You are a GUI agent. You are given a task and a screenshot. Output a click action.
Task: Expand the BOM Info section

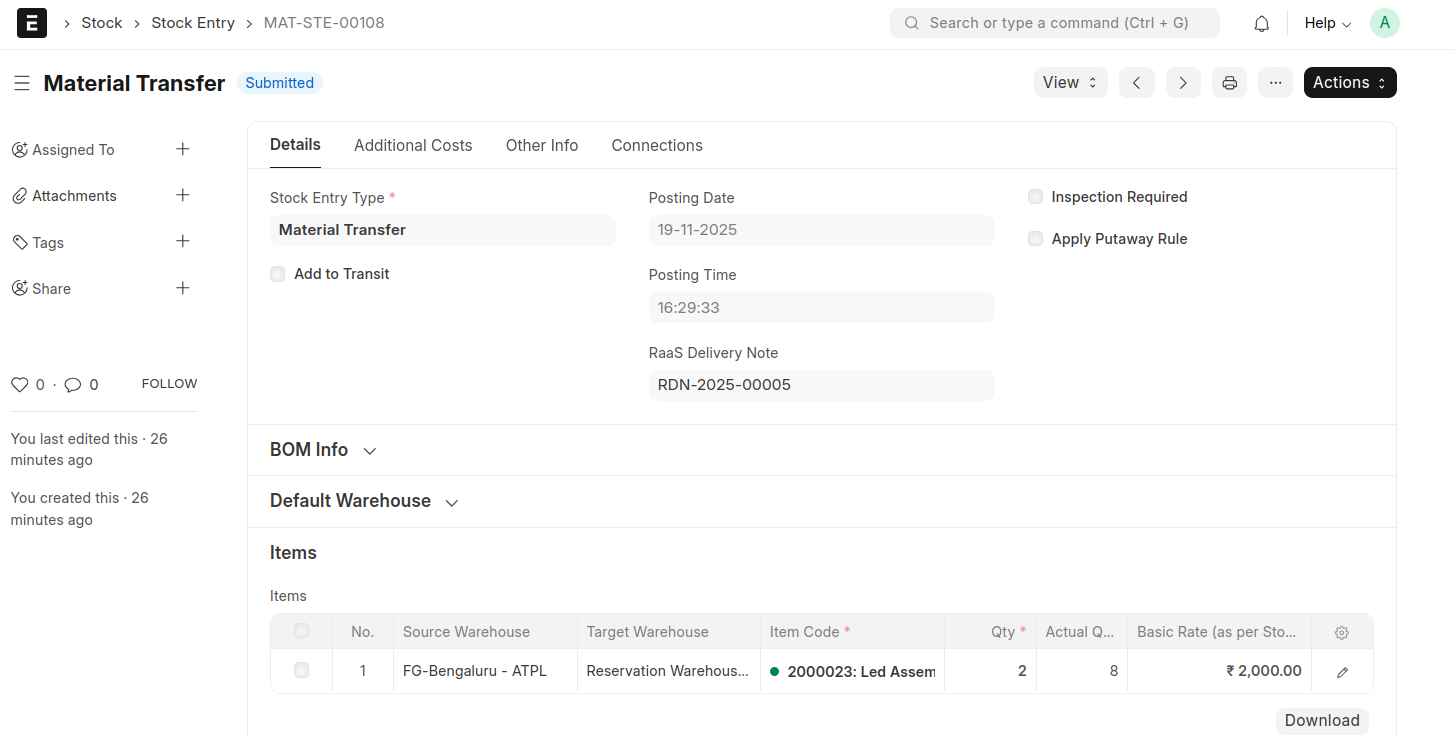[369, 450]
